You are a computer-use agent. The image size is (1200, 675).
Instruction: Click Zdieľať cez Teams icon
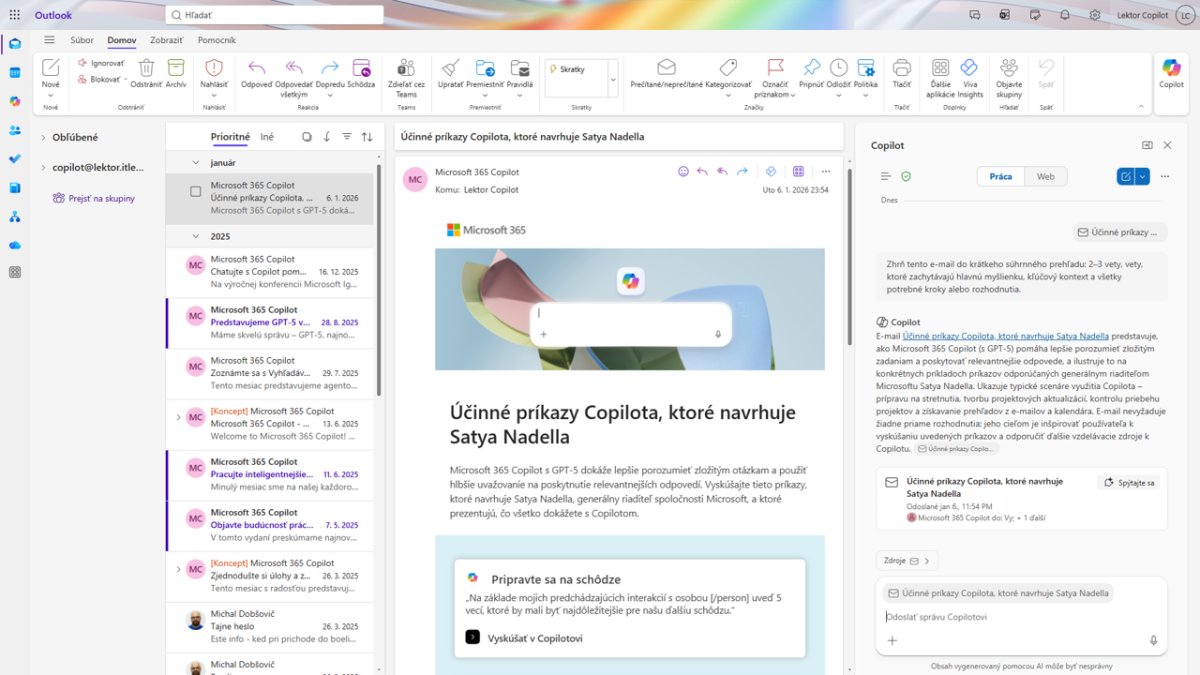406,69
